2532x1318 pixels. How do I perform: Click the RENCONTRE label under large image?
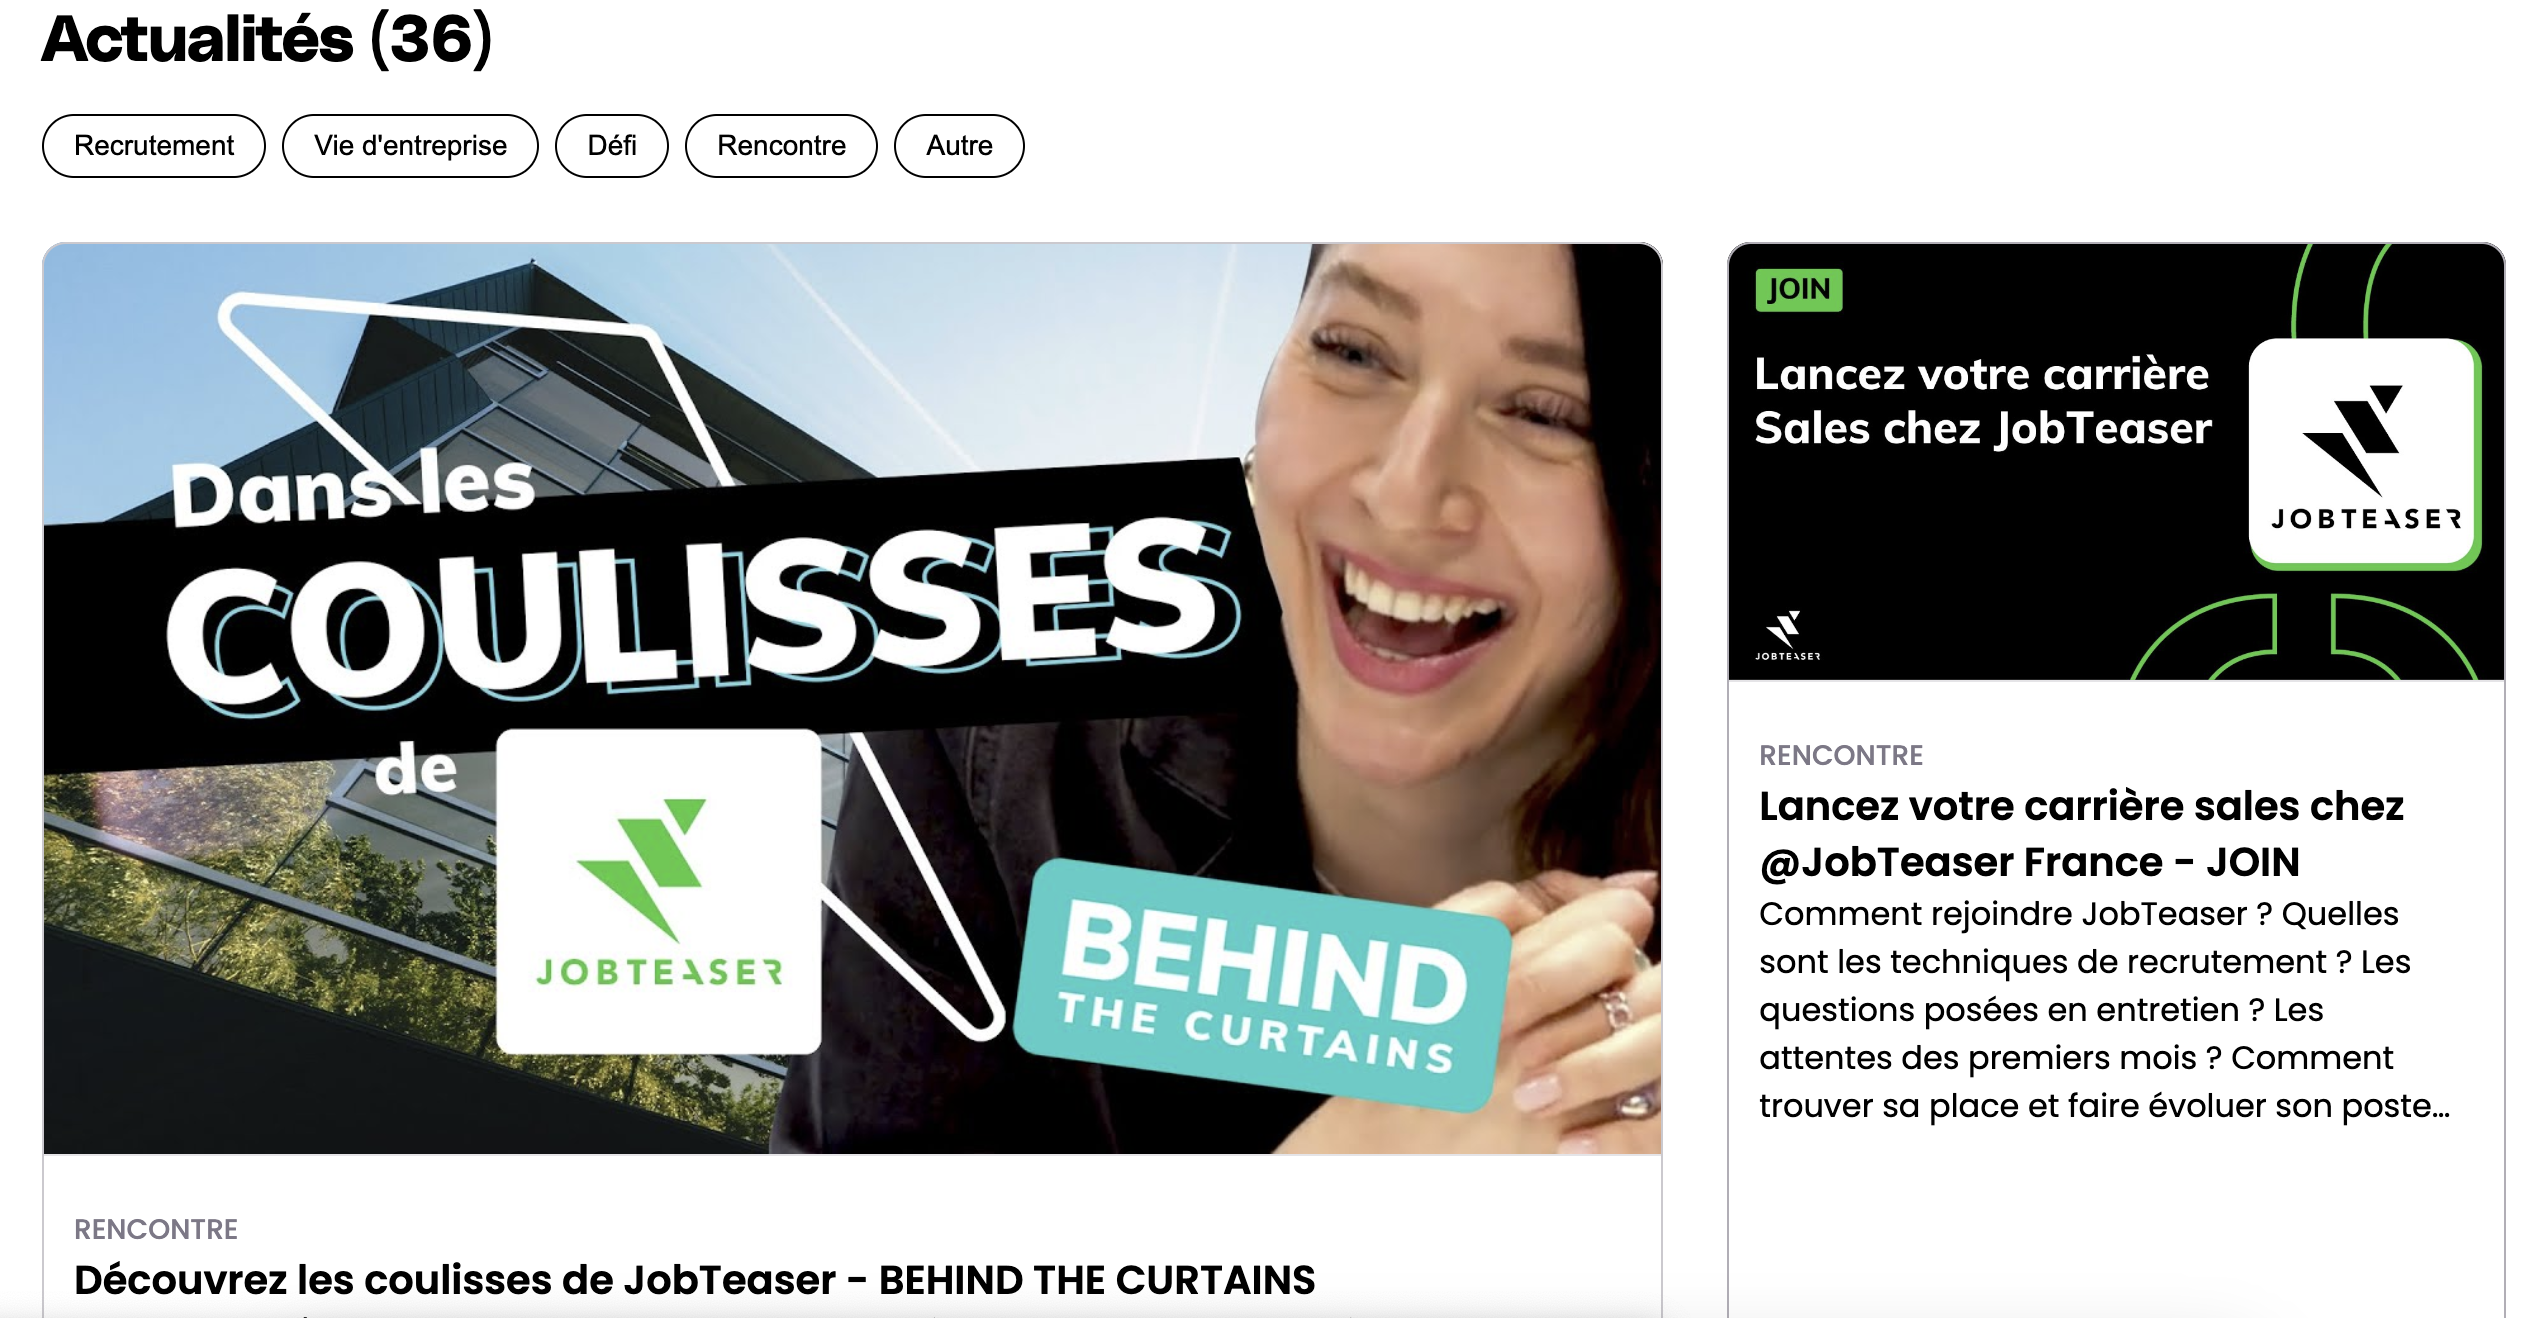[156, 1229]
